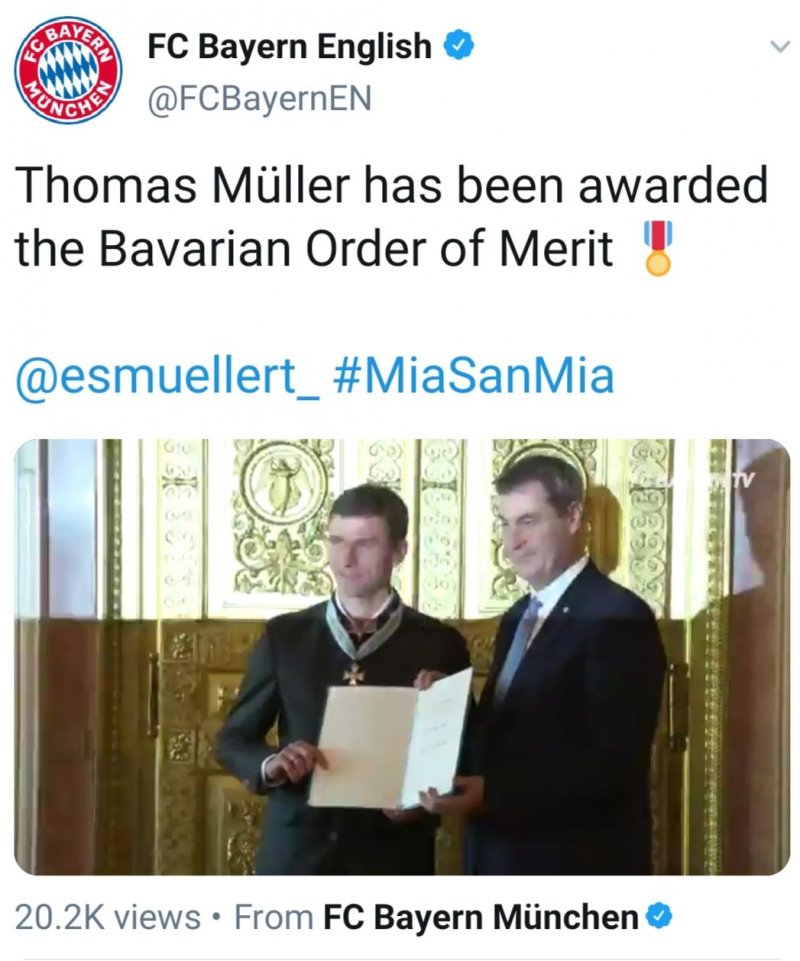Click the certificate held in the video
The height and width of the screenshot is (961, 800).
point(390,740)
